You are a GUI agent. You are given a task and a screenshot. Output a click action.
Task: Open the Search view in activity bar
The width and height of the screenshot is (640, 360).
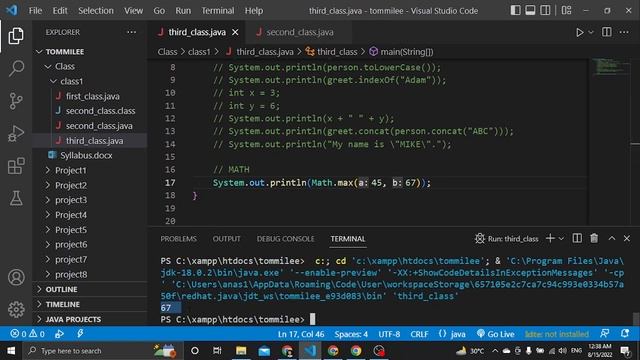[x=16, y=68]
